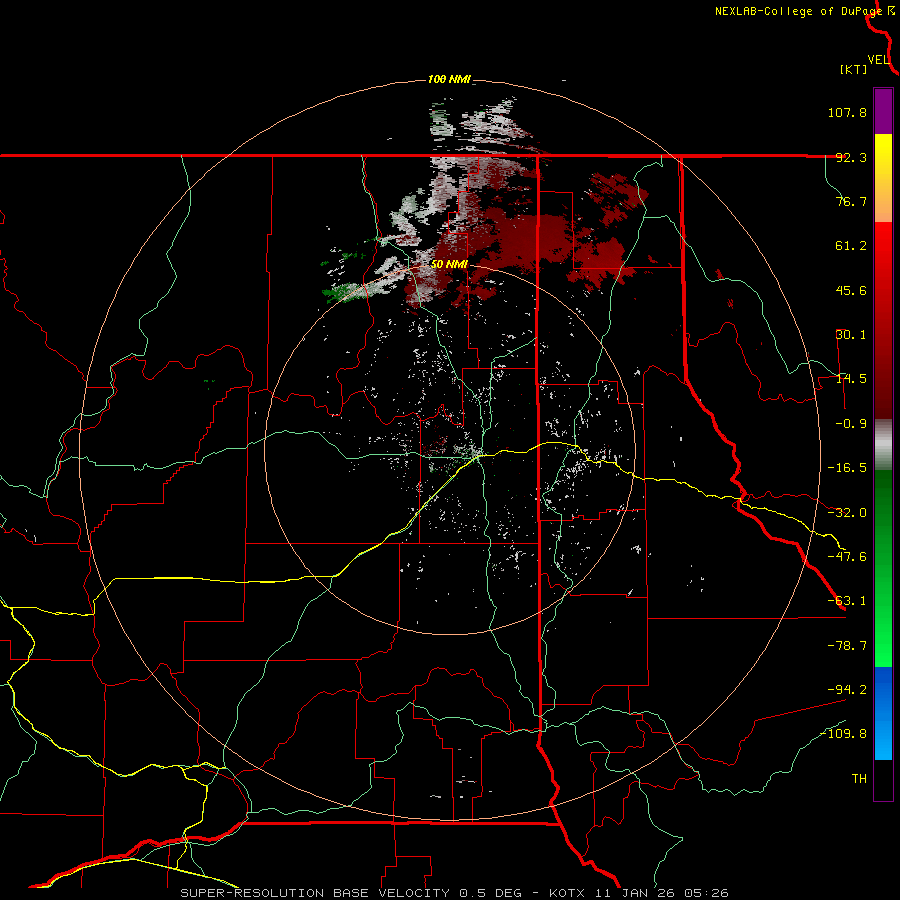Select the 76.7 scale value
Screen dimensions: 900x900
(x=851, y=201)
